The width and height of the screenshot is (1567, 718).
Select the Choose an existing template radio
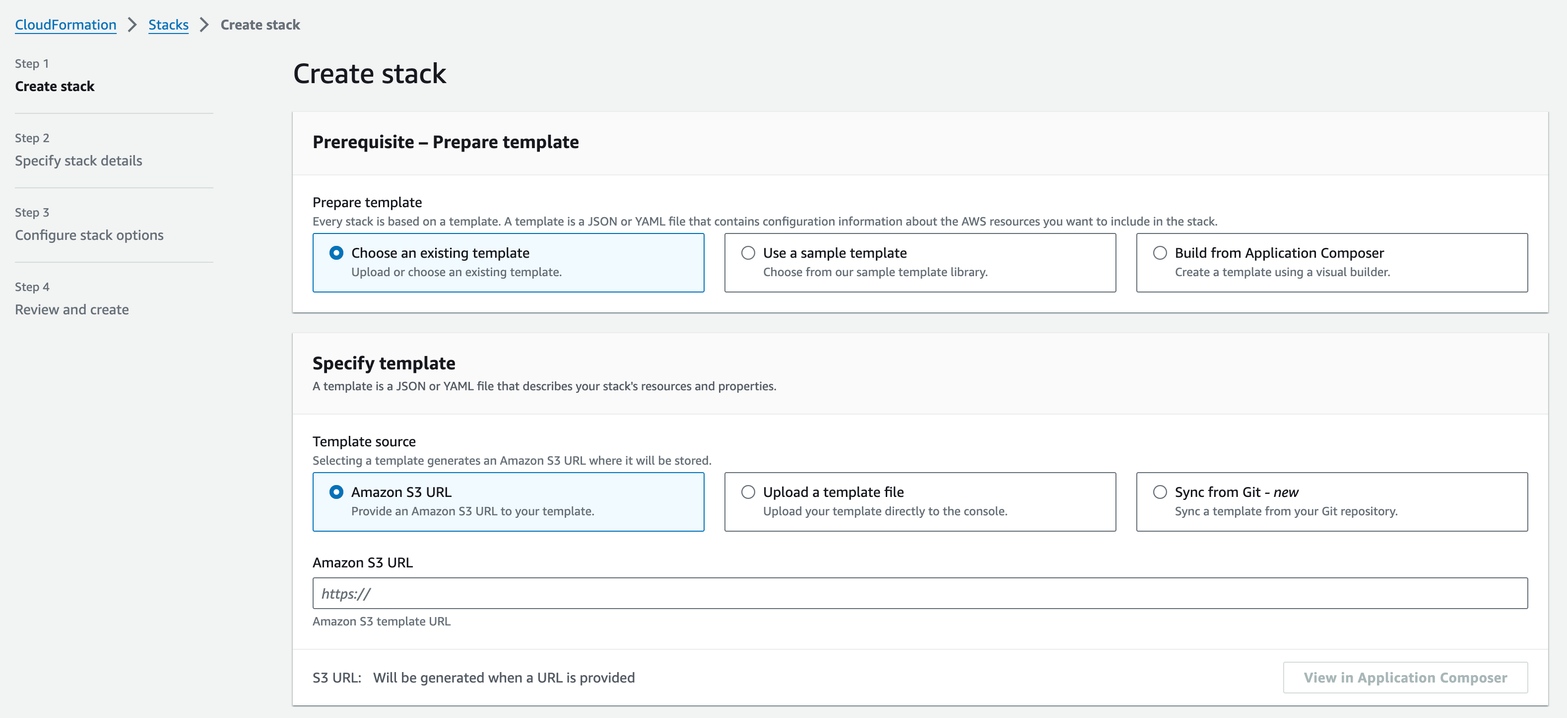337,253
